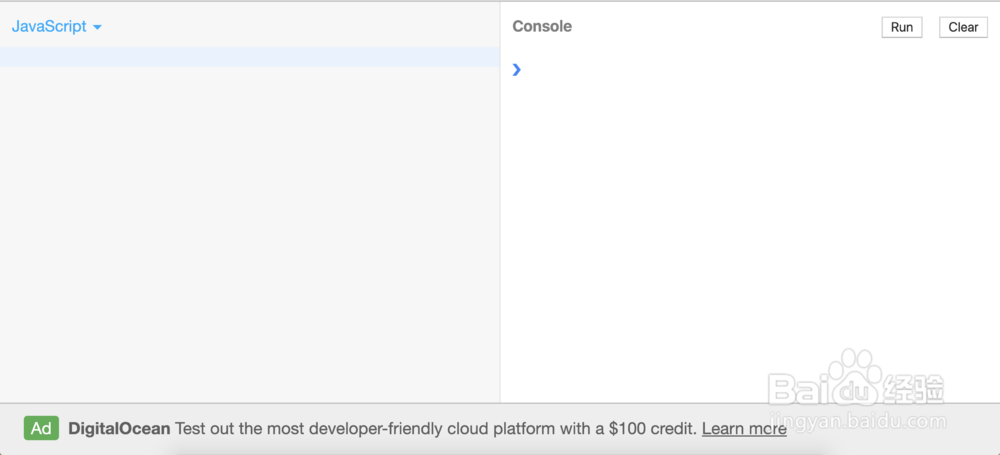Click the jingyan.baidu.com watermark text
The image size is (1000, 455).
click(858, 421)
